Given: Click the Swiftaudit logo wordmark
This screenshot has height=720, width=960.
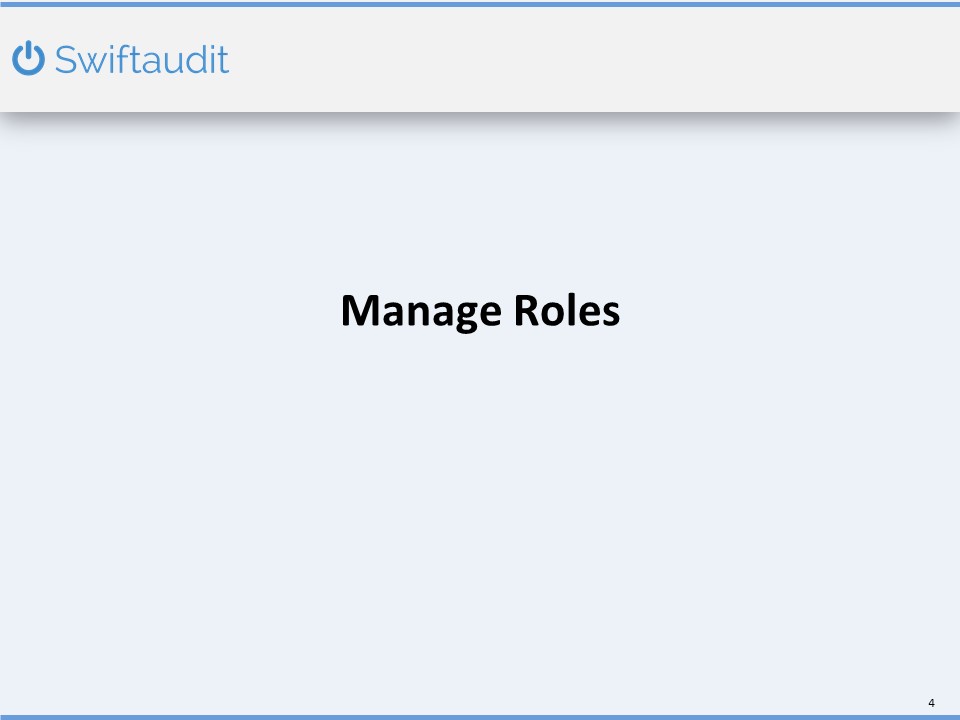Looking at the screenshot, I should coord(141,60).
